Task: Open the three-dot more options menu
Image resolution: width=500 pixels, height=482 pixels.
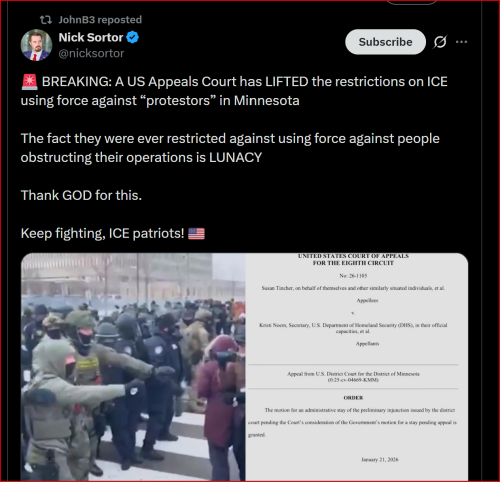Action: point(461,42)
